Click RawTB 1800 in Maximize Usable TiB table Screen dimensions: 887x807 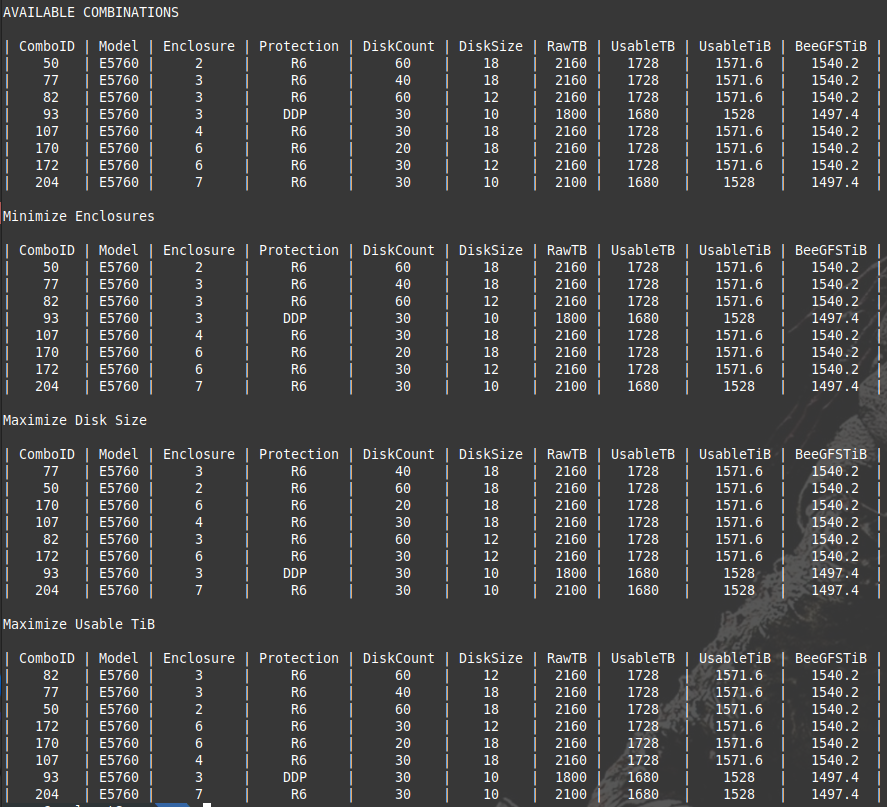coord(571,778)
